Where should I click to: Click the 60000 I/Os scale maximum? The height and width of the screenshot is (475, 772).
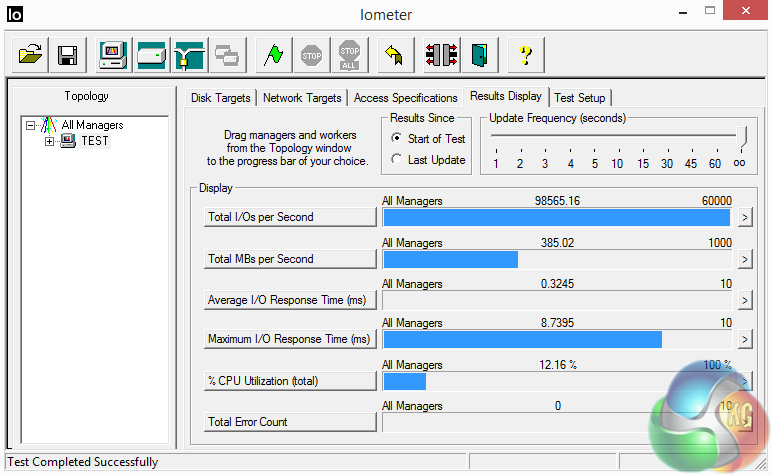(717, 201)
